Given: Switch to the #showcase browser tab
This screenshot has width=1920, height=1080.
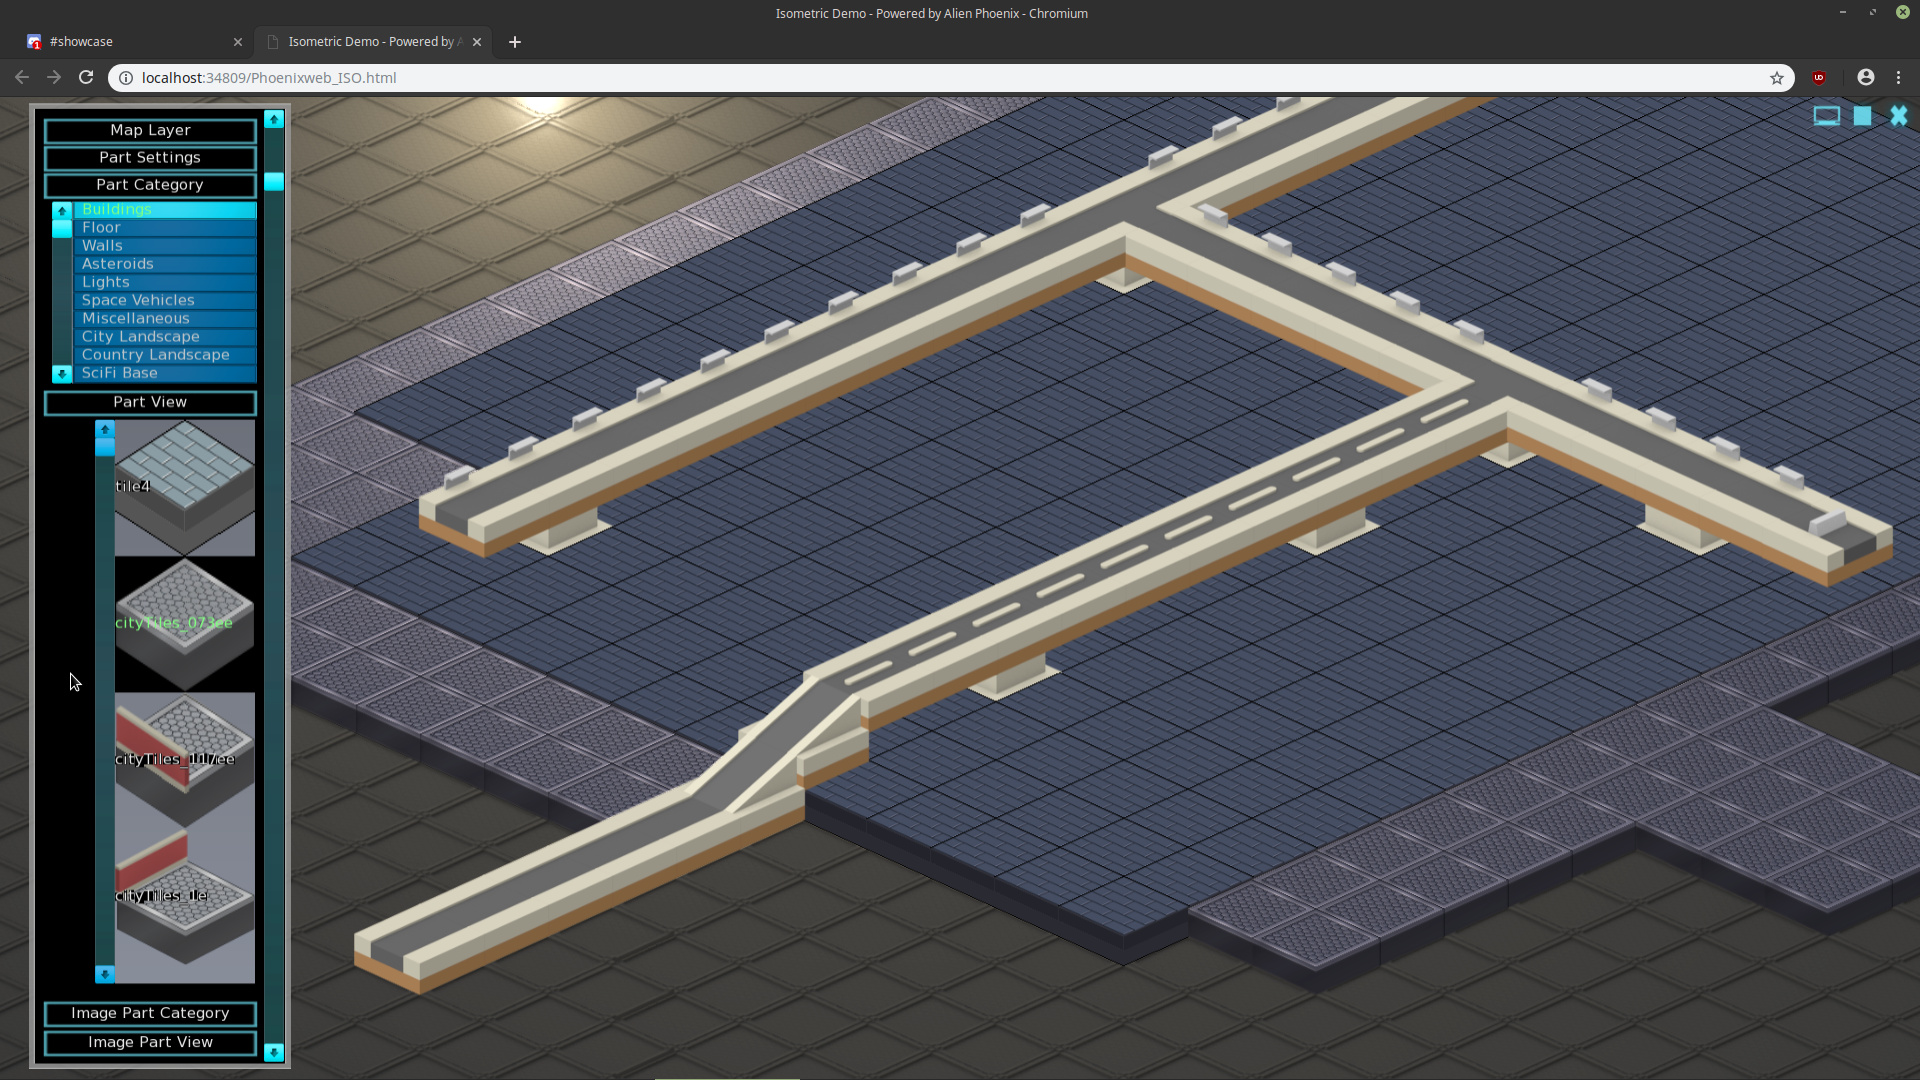Looking at the screenshot, I should coord(120,42).
